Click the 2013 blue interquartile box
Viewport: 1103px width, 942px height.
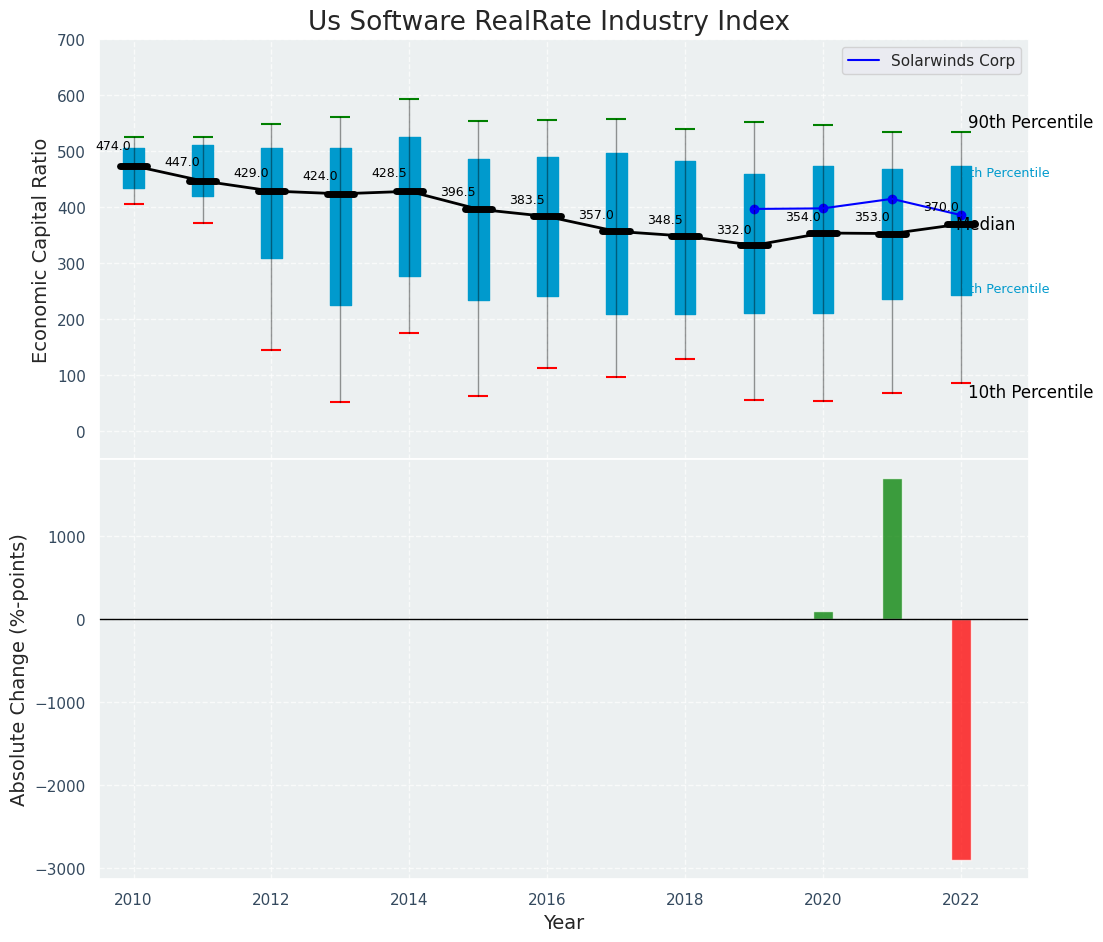point(341,227)
